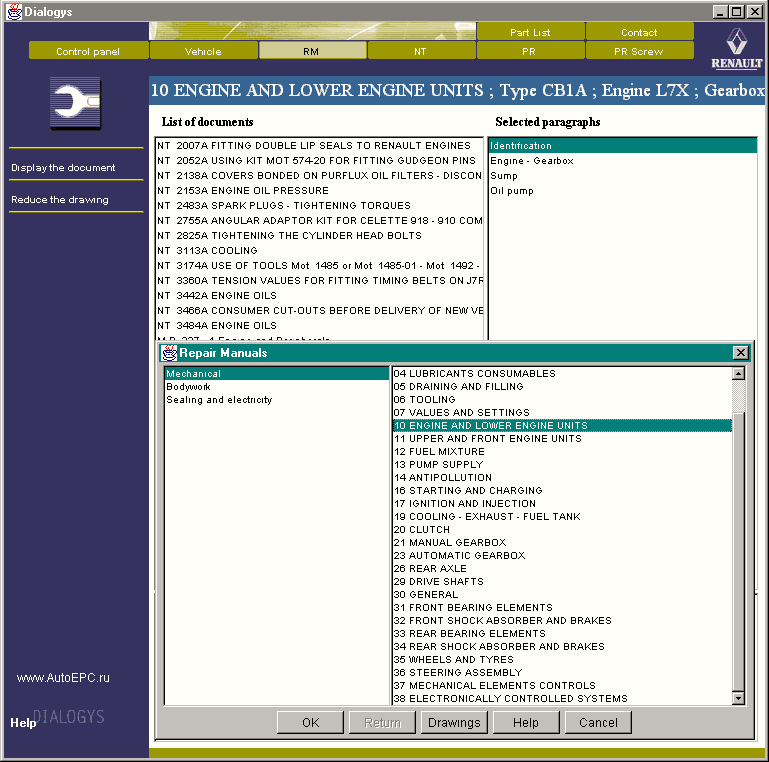Screen dimensions: 769x762
Task: Select NT 2483A SPARK PLUGS document
Action: coord(319,205)
